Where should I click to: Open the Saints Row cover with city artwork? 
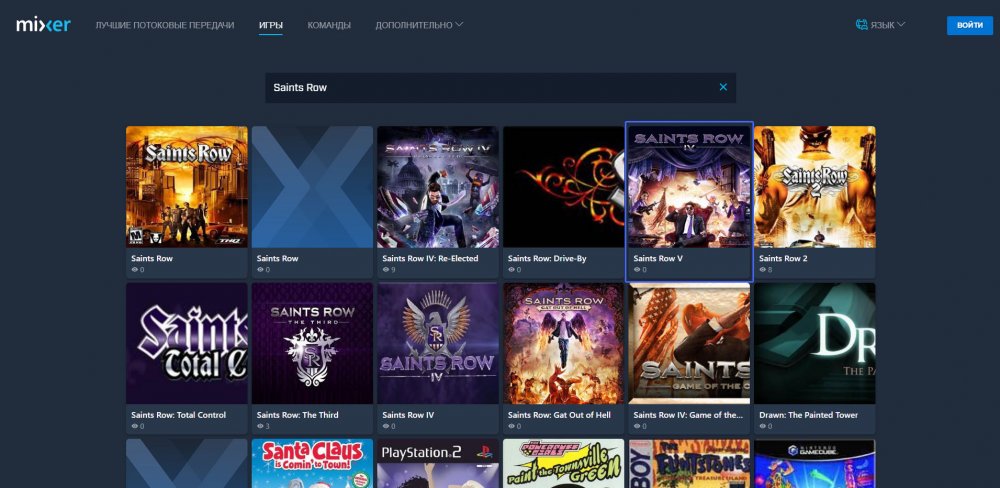point(187,186)
